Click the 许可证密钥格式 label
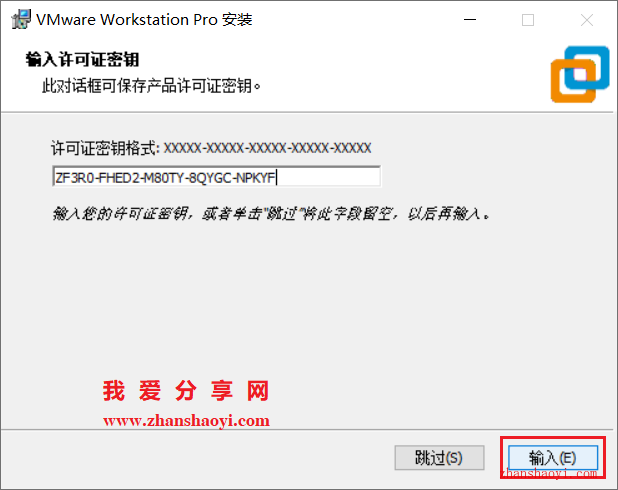 105,148
